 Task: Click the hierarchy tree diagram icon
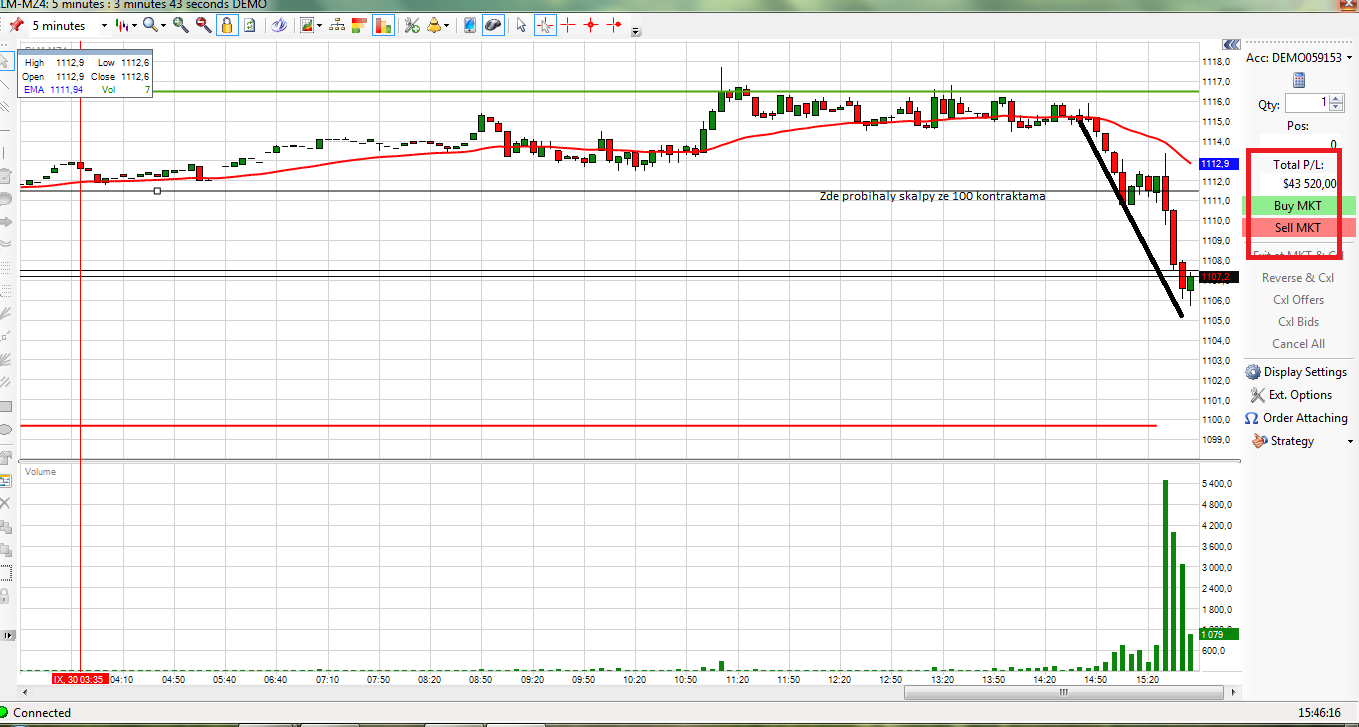335,25
